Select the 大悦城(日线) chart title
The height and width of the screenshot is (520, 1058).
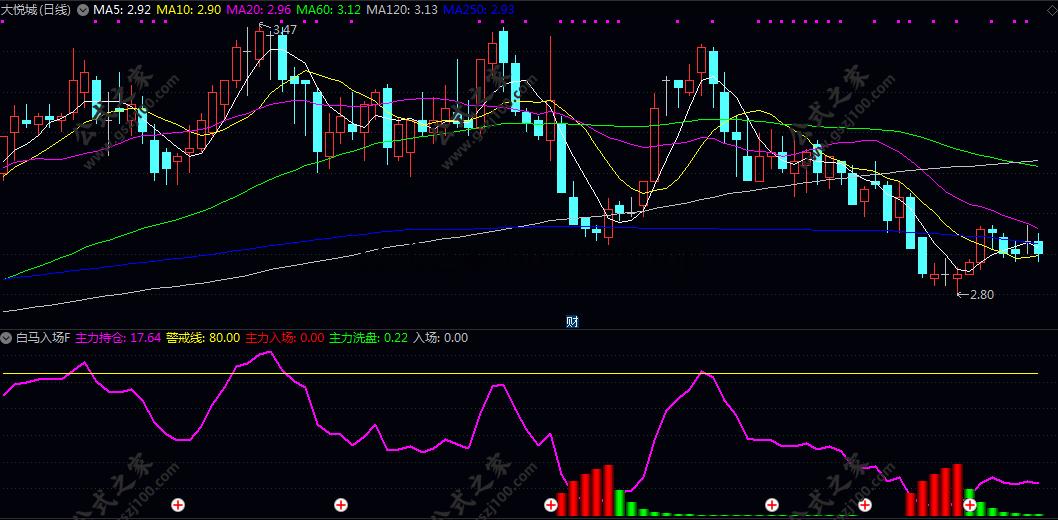tap(38, 10)
